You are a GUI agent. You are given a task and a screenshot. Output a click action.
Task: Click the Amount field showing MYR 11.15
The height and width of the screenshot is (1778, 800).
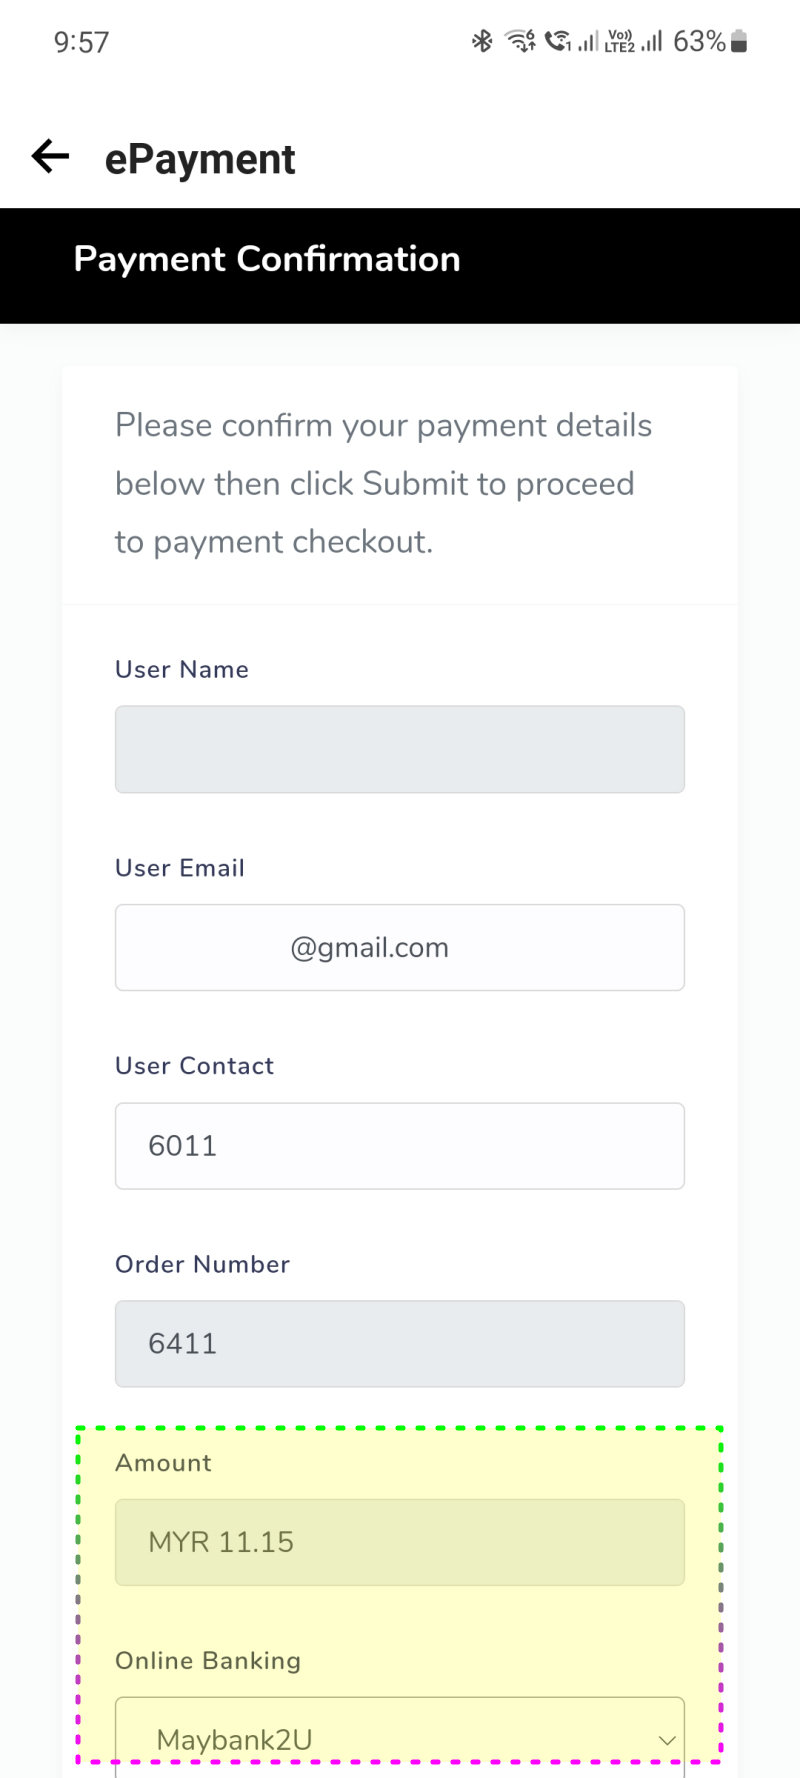(x=400, y=1542)
